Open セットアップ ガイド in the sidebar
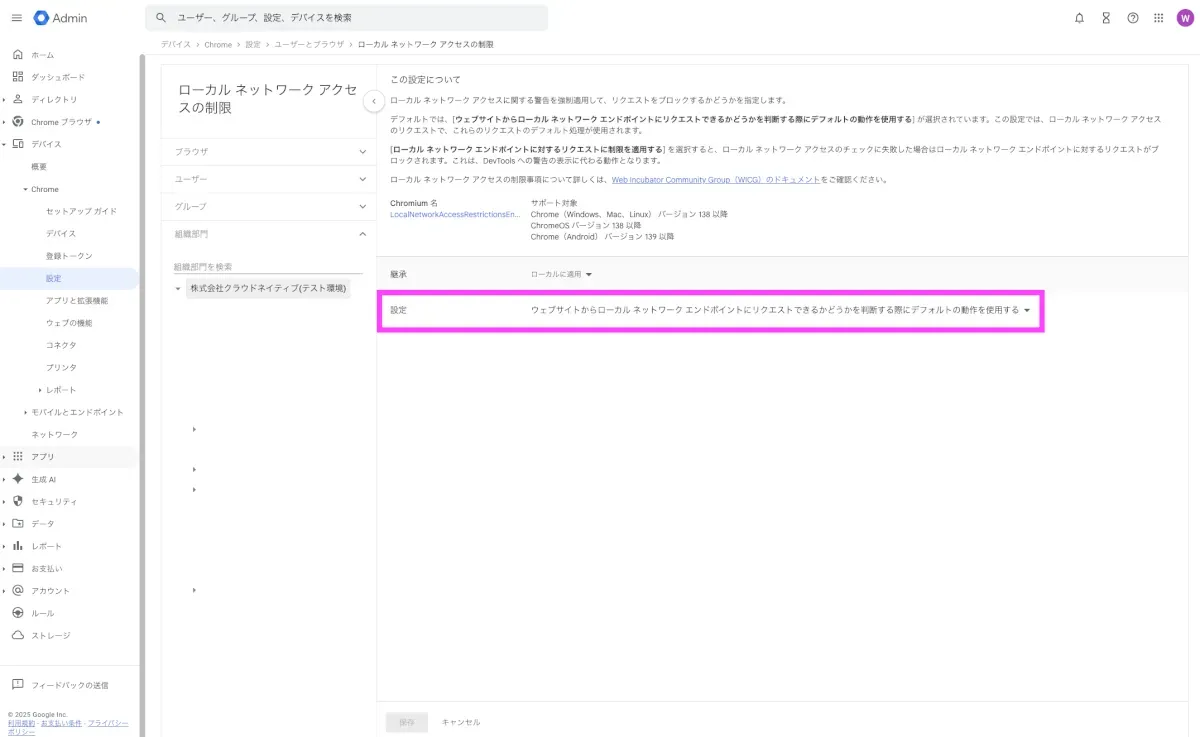This screenshot has width=1200, height=737. (x=81, y=211)
